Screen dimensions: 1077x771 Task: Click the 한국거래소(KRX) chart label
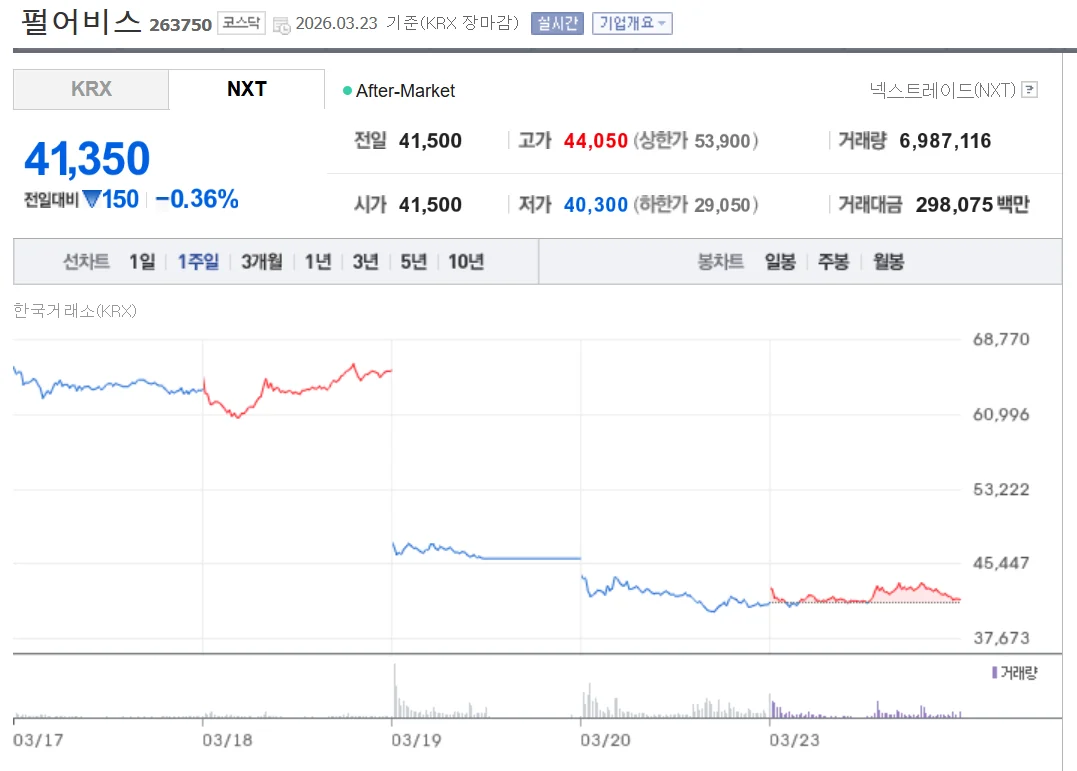pos(75,311)
